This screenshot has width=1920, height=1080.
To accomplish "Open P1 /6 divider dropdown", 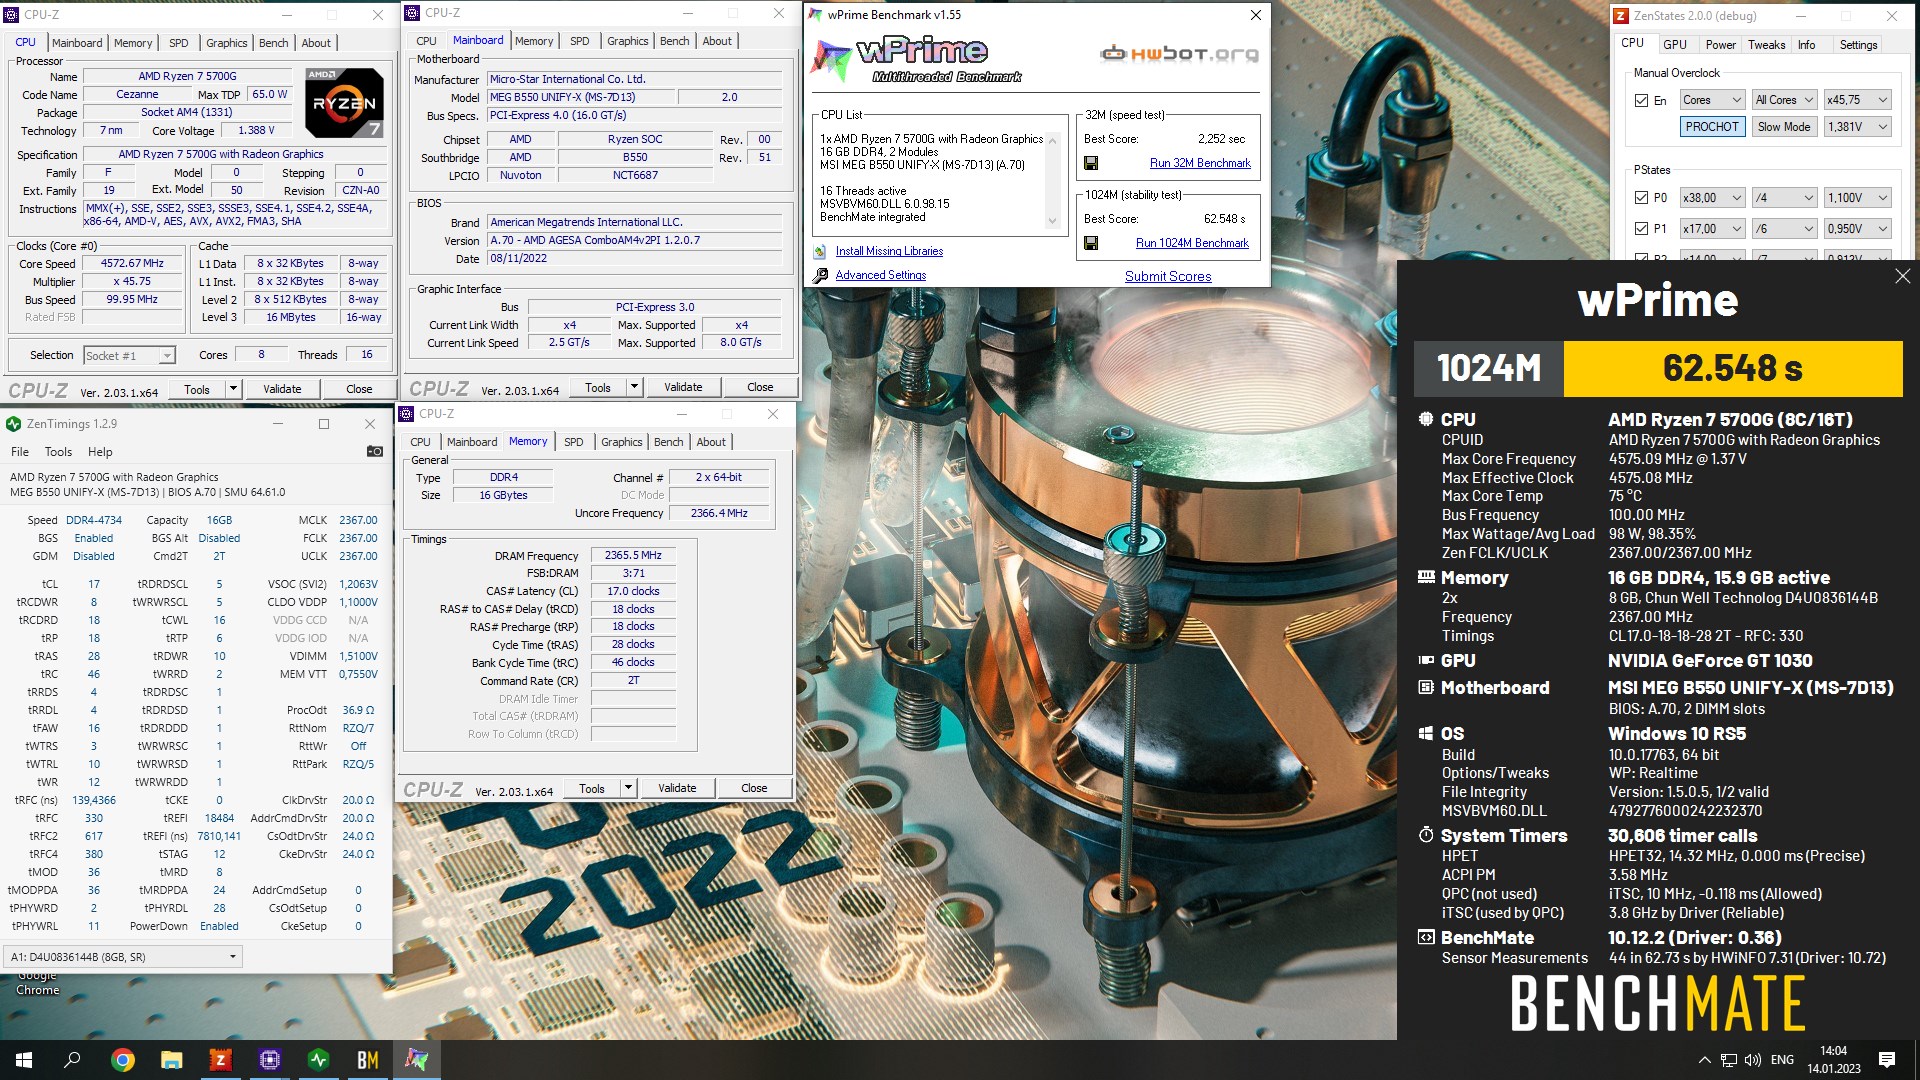I will (x=1785, y=229).
